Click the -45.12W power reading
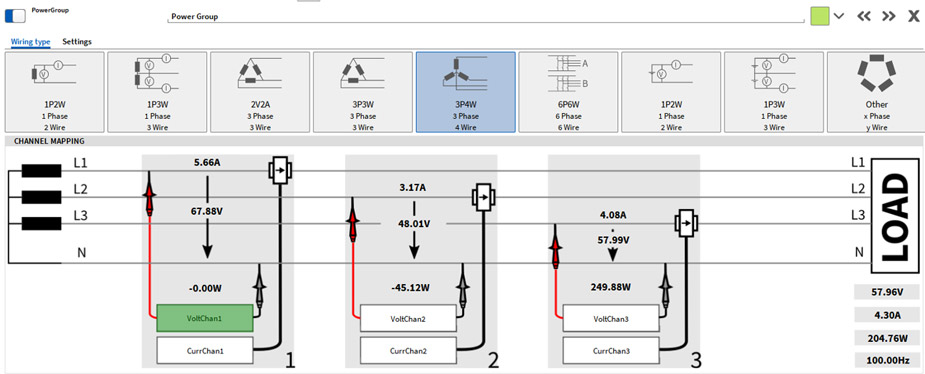Image resolution: width=925 pixels, height=374 pixels. coord(411,288)
